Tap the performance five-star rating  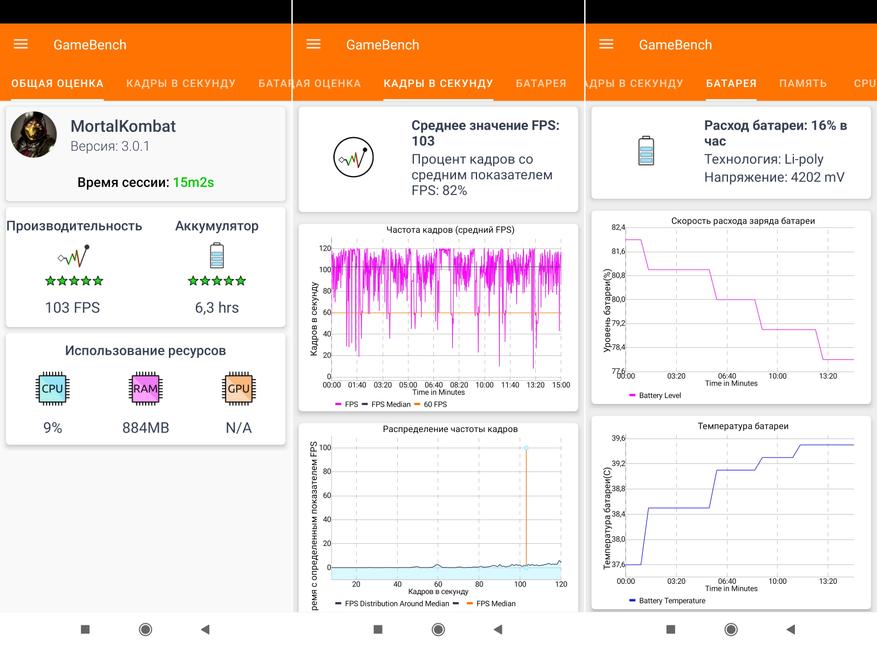74,281
